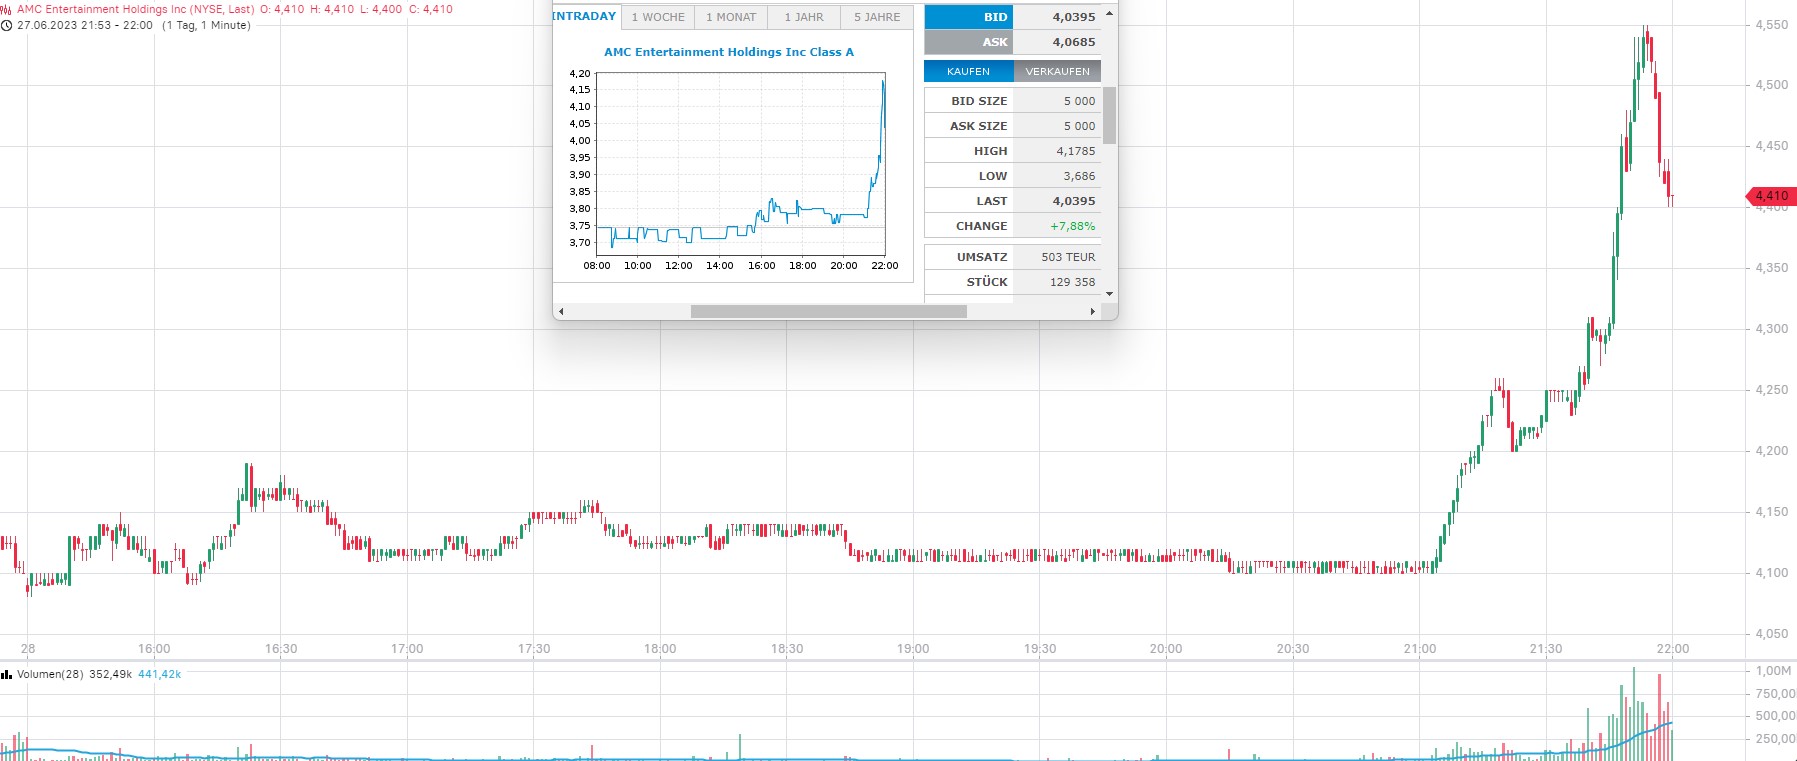The height and width of the screenshot is (761, 1797).
Task: Click the right arrow of the horizontal scrollbar
Action: [x=1092, y=311]
